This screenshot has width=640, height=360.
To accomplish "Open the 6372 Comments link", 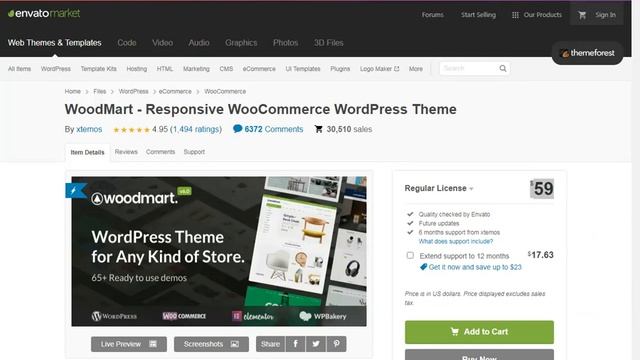I will [274, 129].
